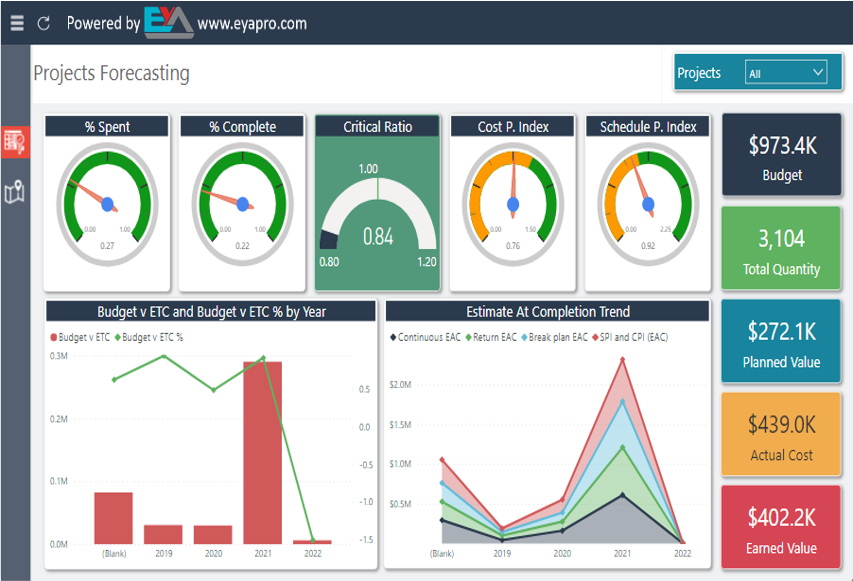Click the 0.76 value under Cost P. Index gauge
The height and width of the screenshot is (581, 853).
coord(512,246)
